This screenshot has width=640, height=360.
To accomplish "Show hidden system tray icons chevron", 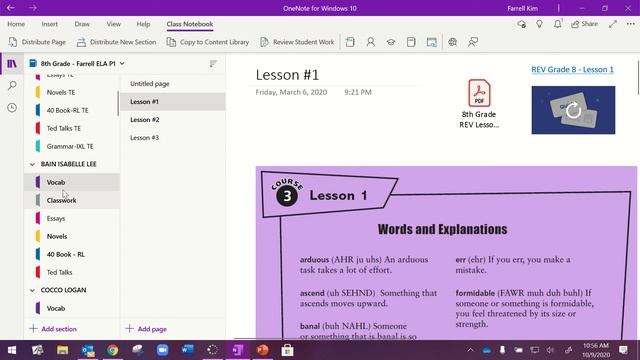I will (x=470, y=350).
